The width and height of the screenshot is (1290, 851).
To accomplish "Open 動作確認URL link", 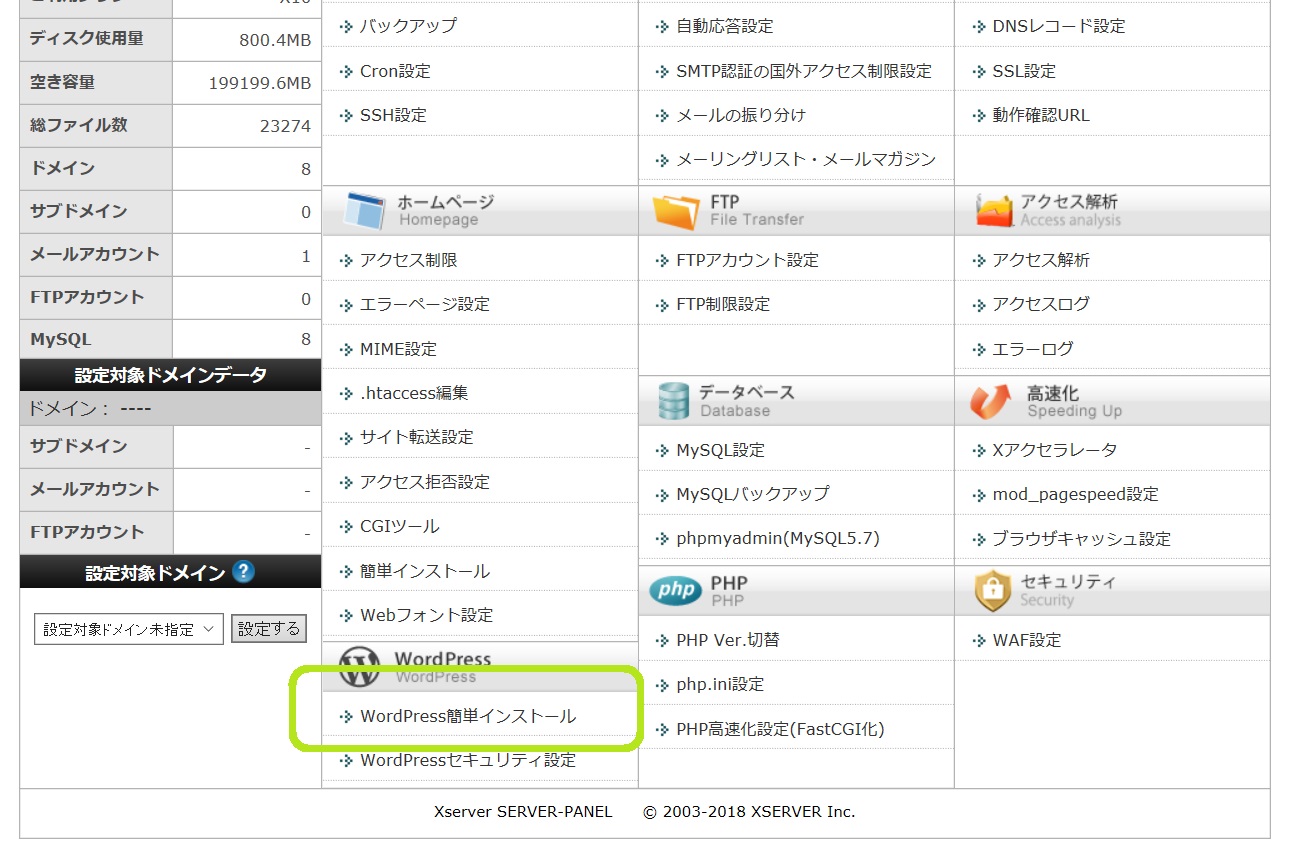I will point(1040,115).
